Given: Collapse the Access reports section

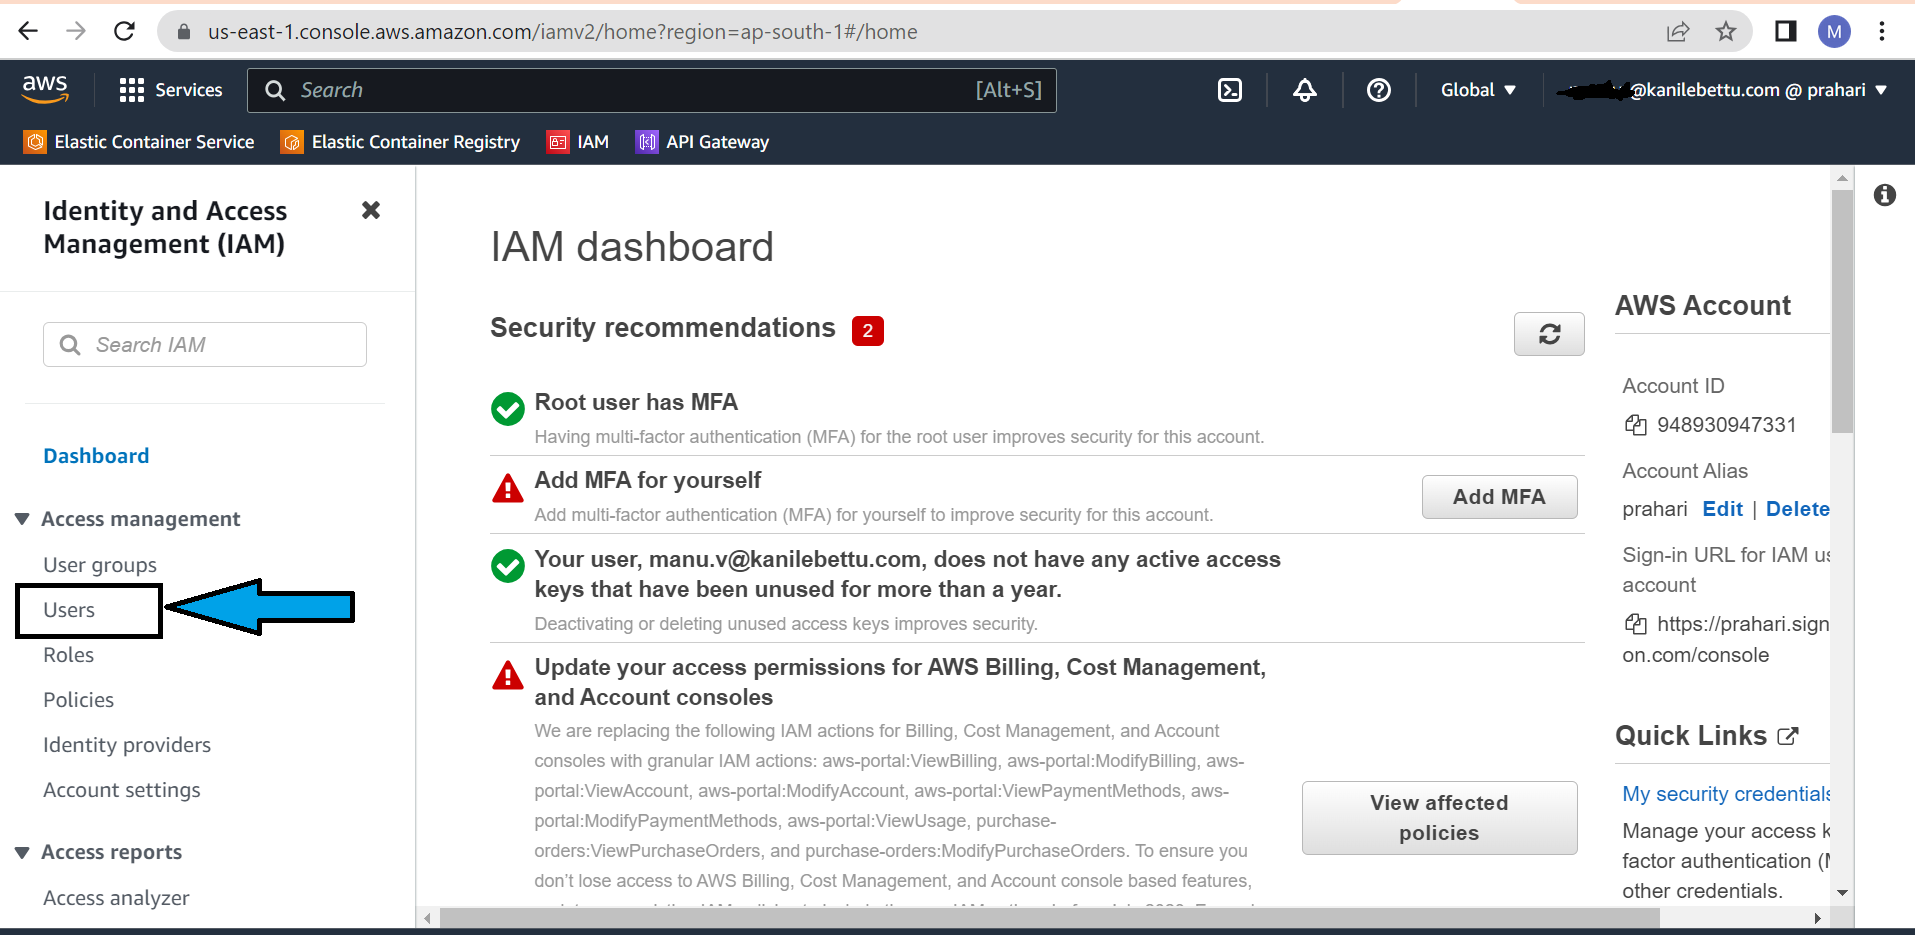Looking at the screenshot, I should point(22,852).
